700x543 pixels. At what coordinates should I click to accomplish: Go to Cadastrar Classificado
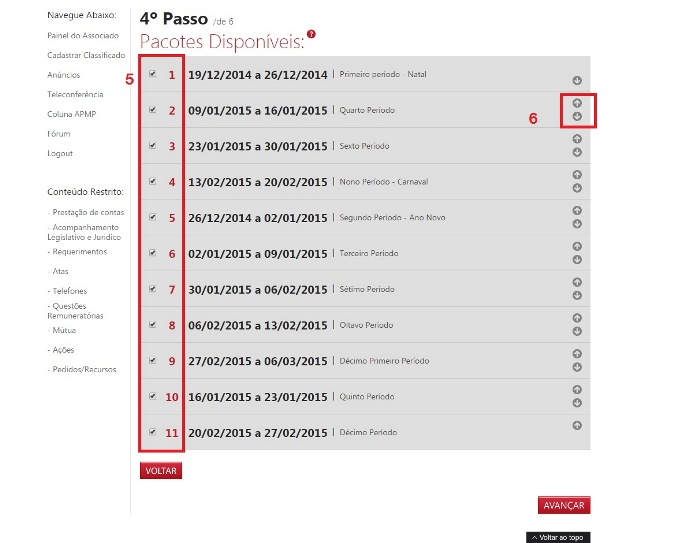(x=86, y=55)
